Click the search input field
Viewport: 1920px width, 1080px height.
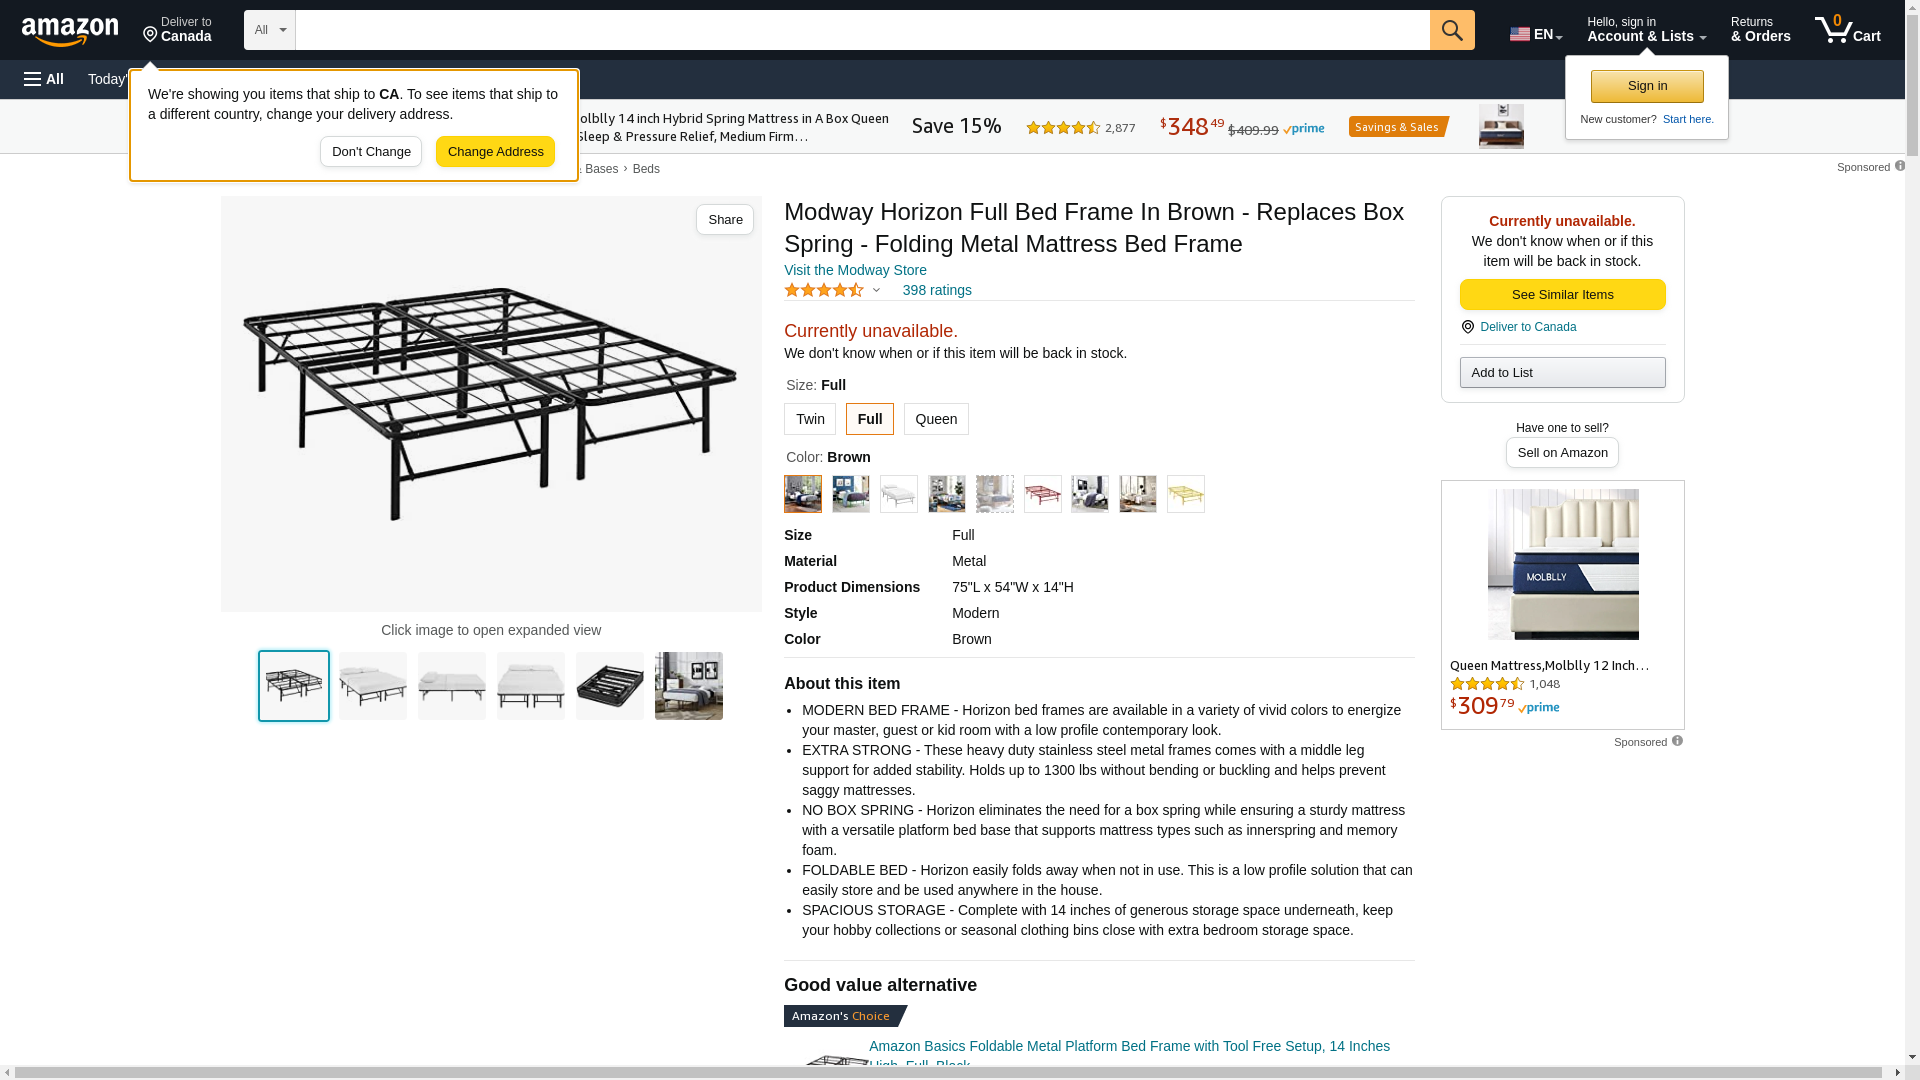point(862,30)
